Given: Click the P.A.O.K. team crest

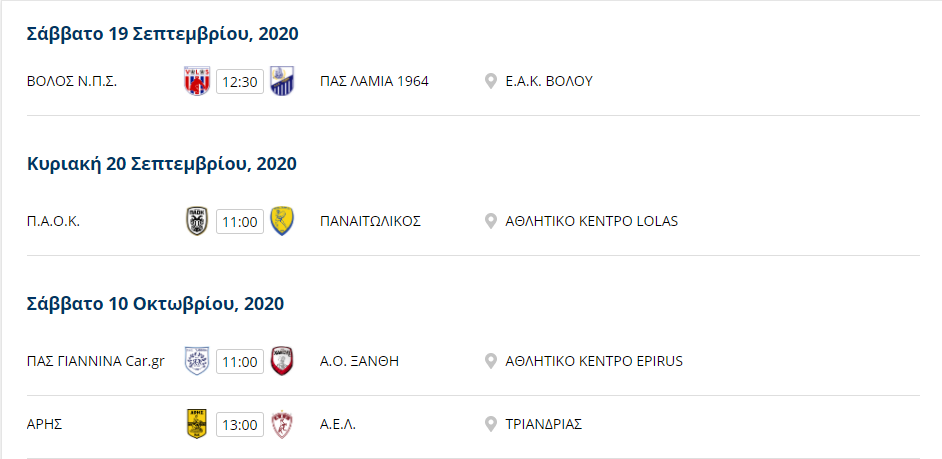Looking at the screenshot, I should tap(197, 222).
